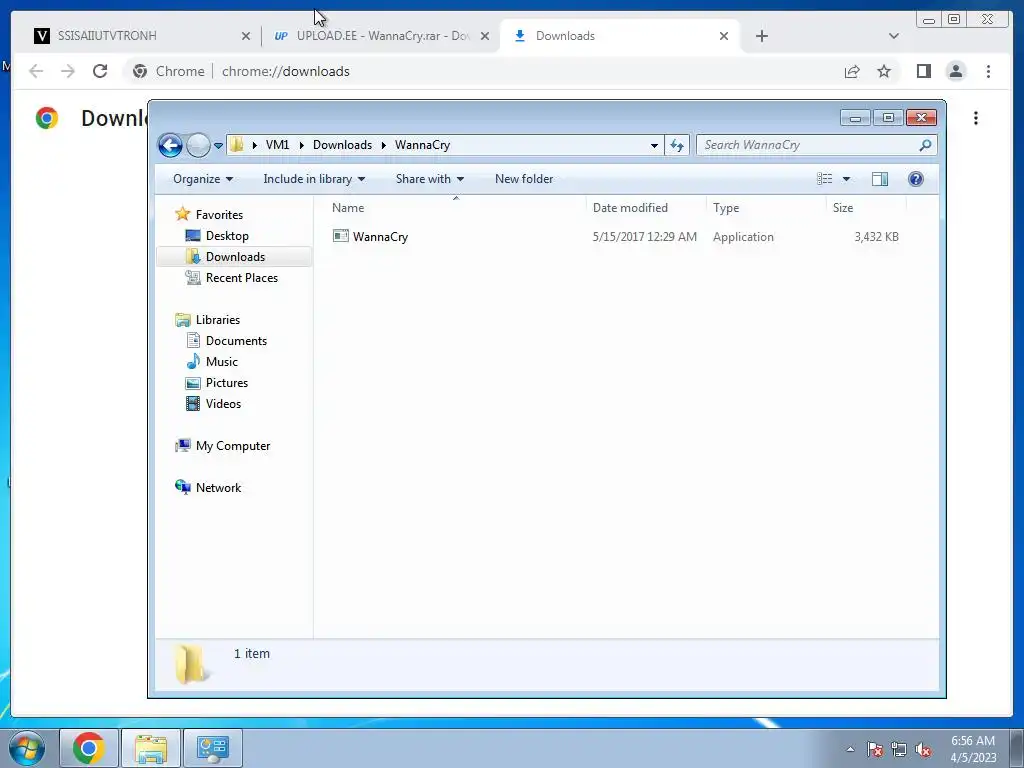Image resolution: width=1024 pixels, height=768 pixels.
Task: Click Chrome's forward arrow
Action: (x=68, y=71)
